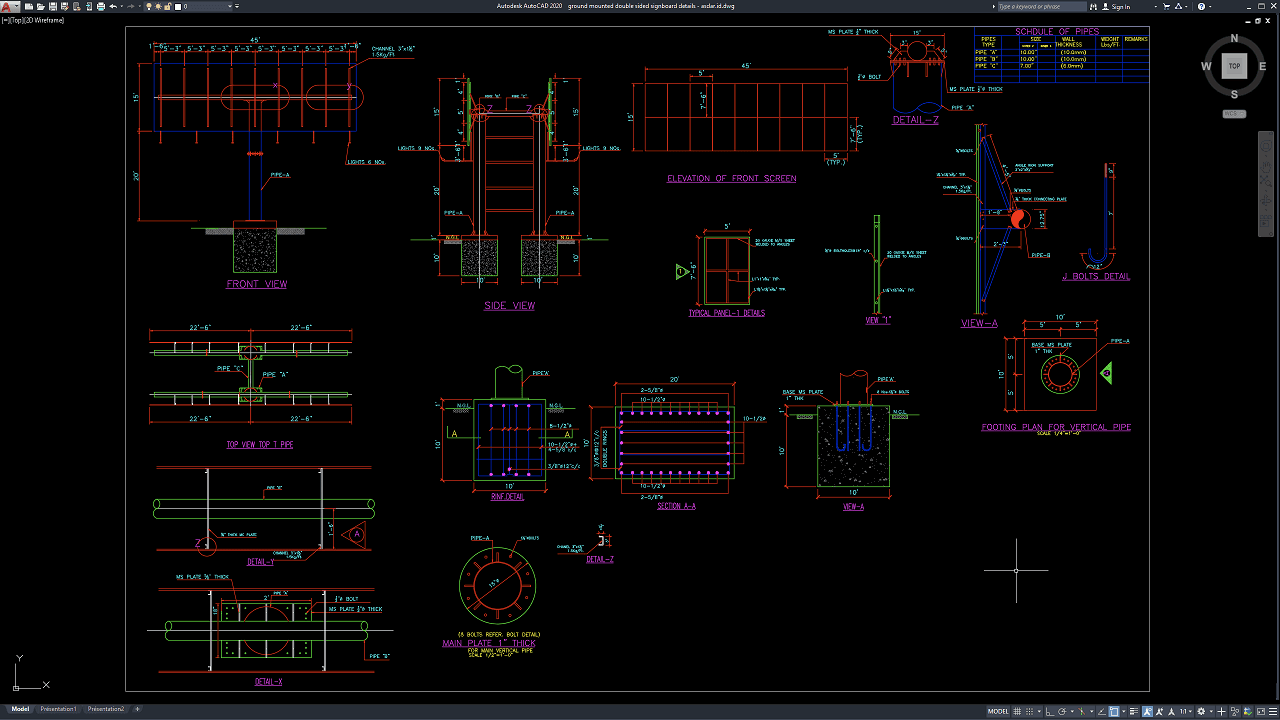Click the clean screen icon
Image resolution: width=1280 pixels, height=720 pixels.
point(1261,711)
